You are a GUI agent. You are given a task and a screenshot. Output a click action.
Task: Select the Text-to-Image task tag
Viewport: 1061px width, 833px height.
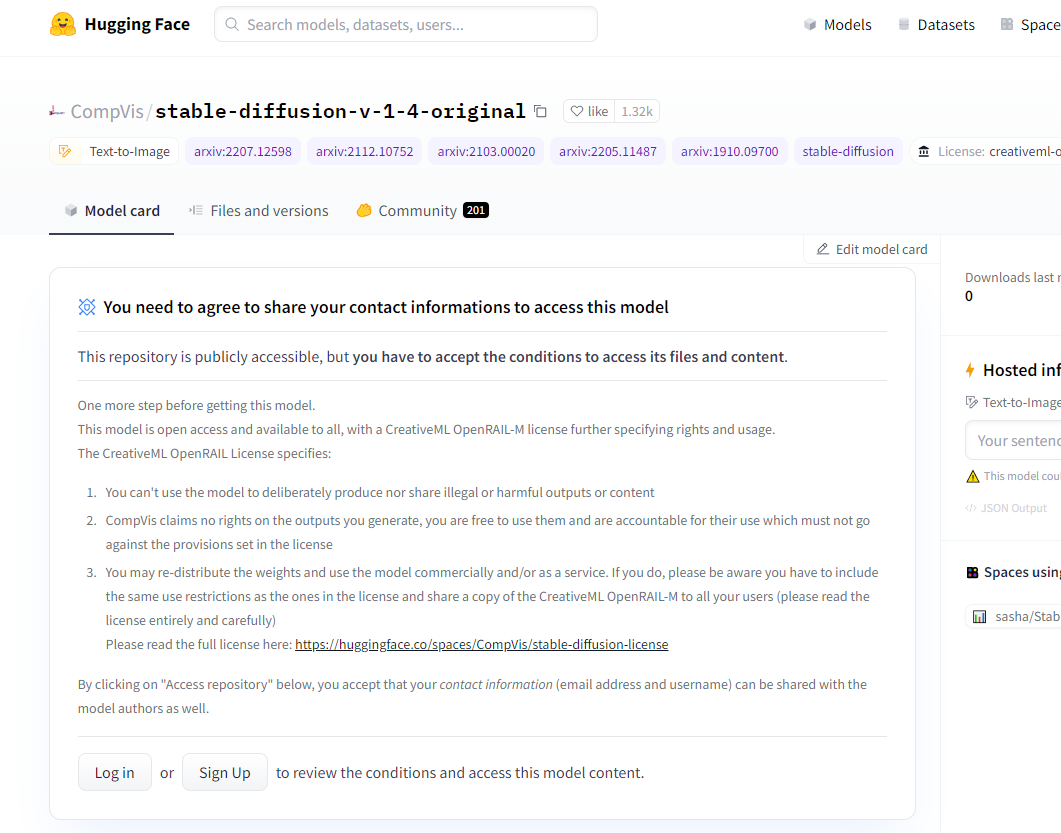(x=114, y=151)
